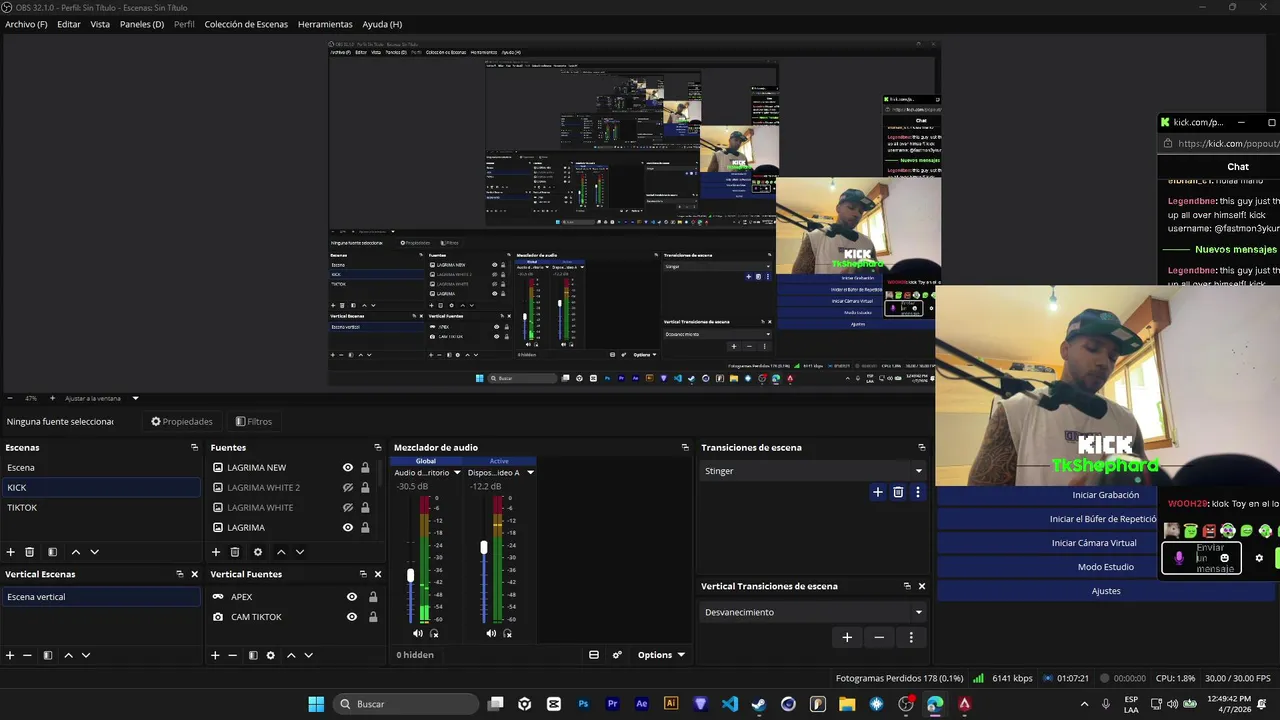Switch mixer to Active tab
Image resolution: width=1280 pixels, height=720 pixels.
pyautogui.click(x=499, y=461)
